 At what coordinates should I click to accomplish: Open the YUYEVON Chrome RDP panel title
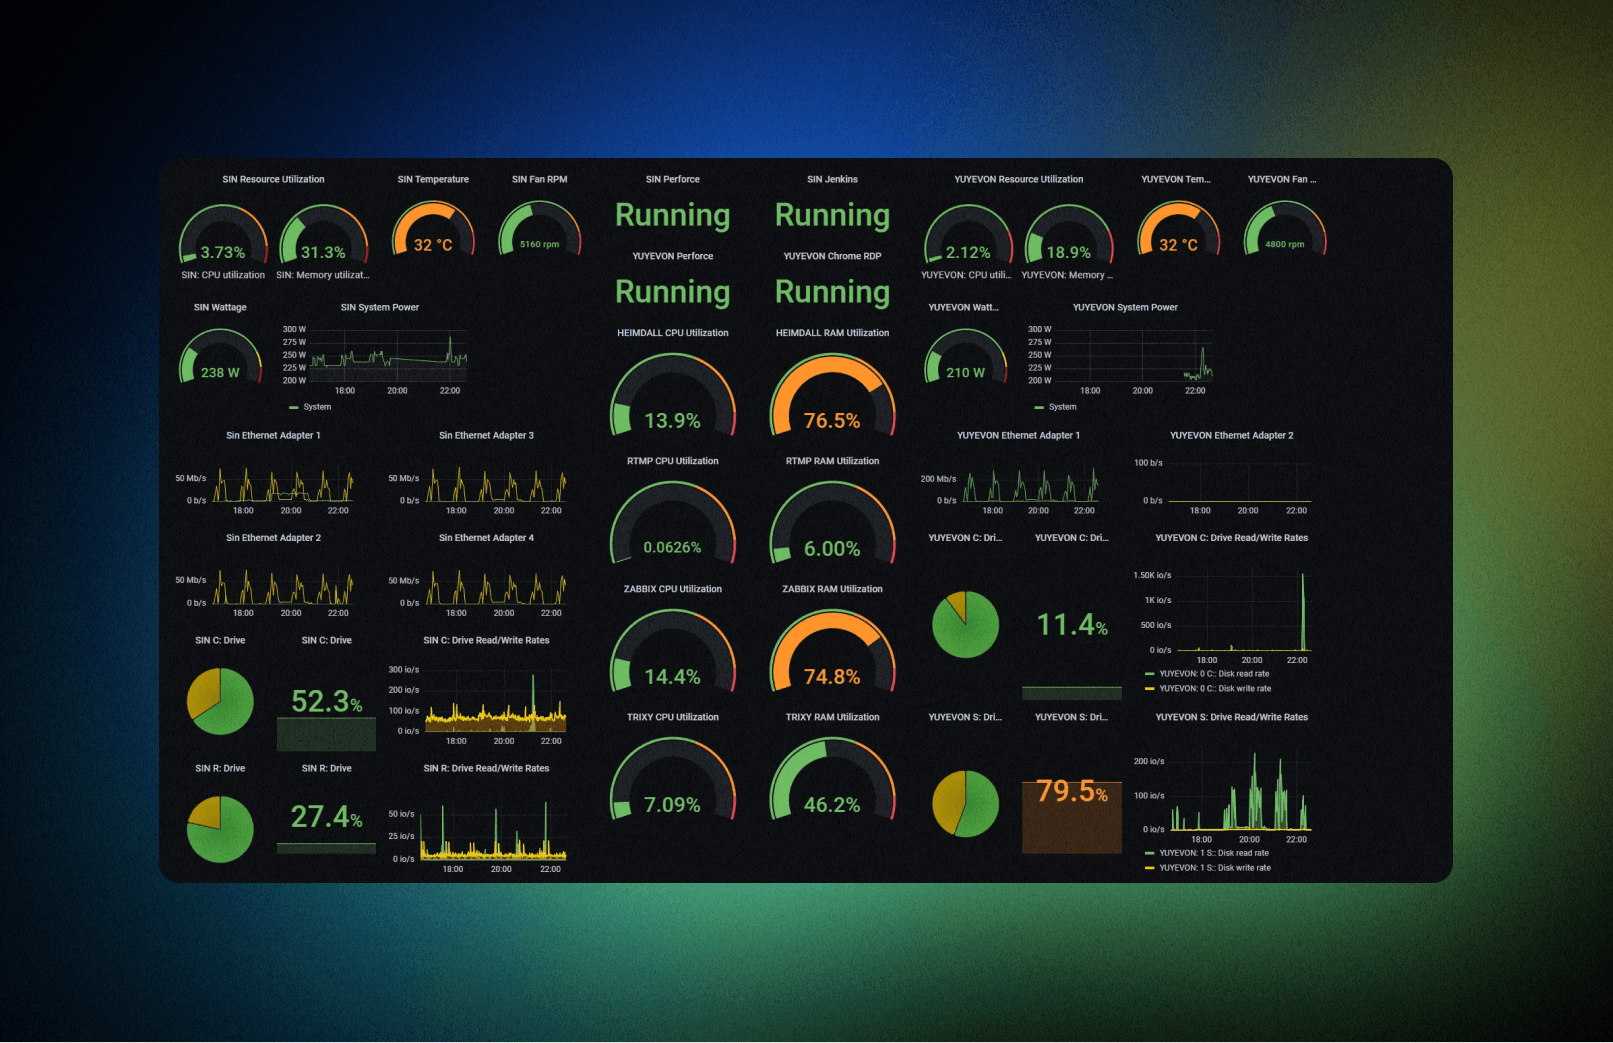pos(832,257)
